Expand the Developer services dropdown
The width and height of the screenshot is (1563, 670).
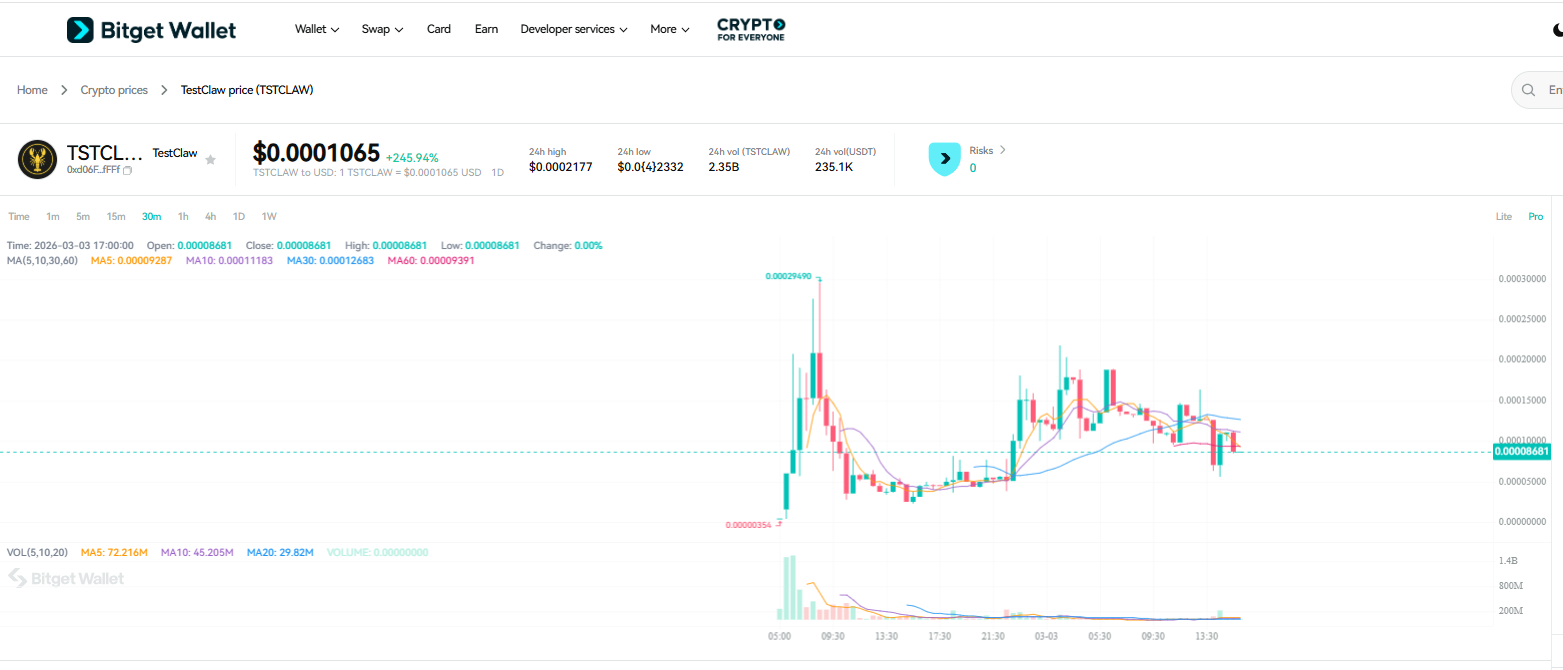pyautogui.click(x=573, y=29)
